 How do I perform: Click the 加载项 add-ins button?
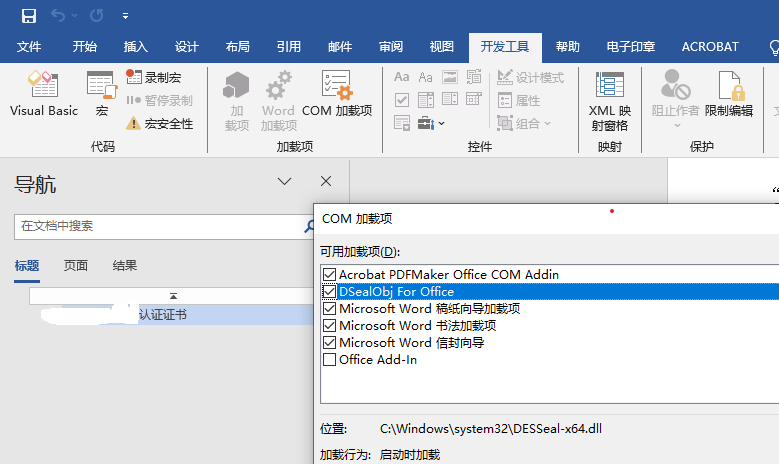coord(236,101)
